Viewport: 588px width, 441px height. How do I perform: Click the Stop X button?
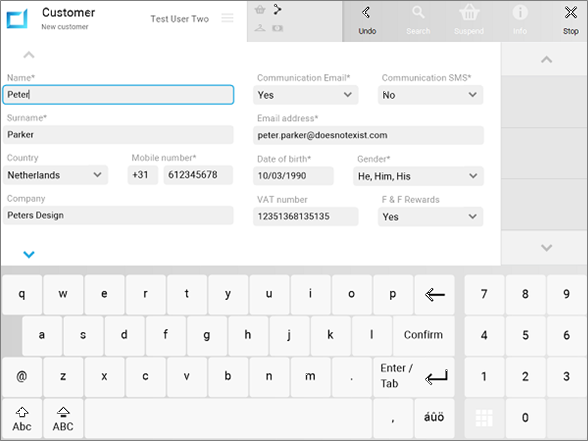point(570,21)
